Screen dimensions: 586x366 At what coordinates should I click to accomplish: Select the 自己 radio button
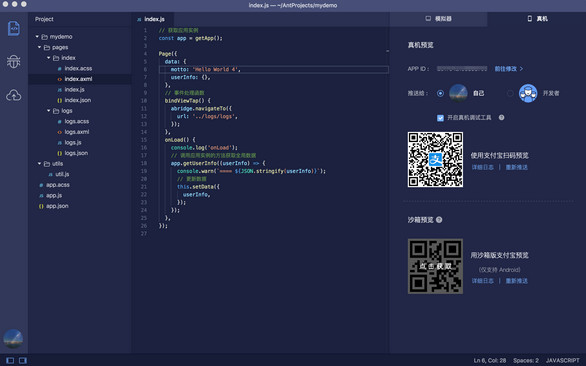pyautogui.click(x=440, y=93)
